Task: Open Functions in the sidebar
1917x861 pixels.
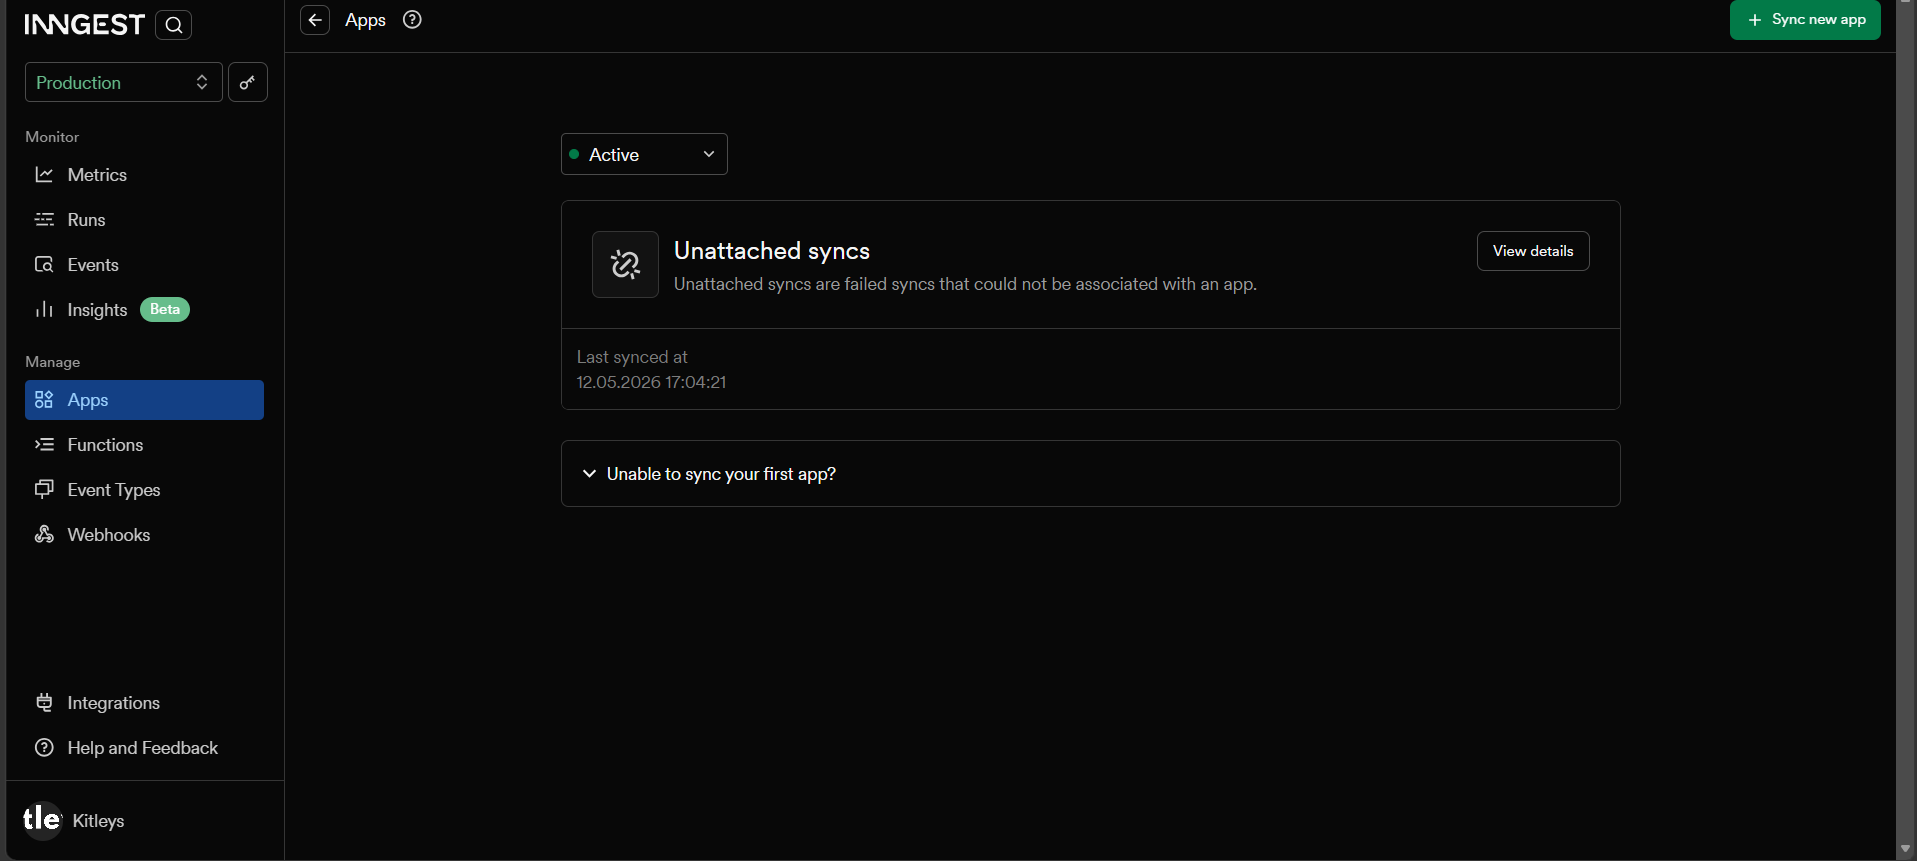Action: coord(144,445)
